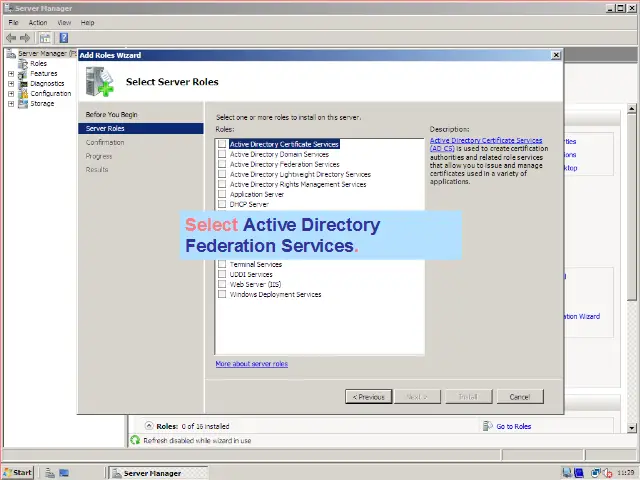Click the vertical scrollbar thumb in Server Manager
The image size is (640, 480).
click(x=631, y=206)
